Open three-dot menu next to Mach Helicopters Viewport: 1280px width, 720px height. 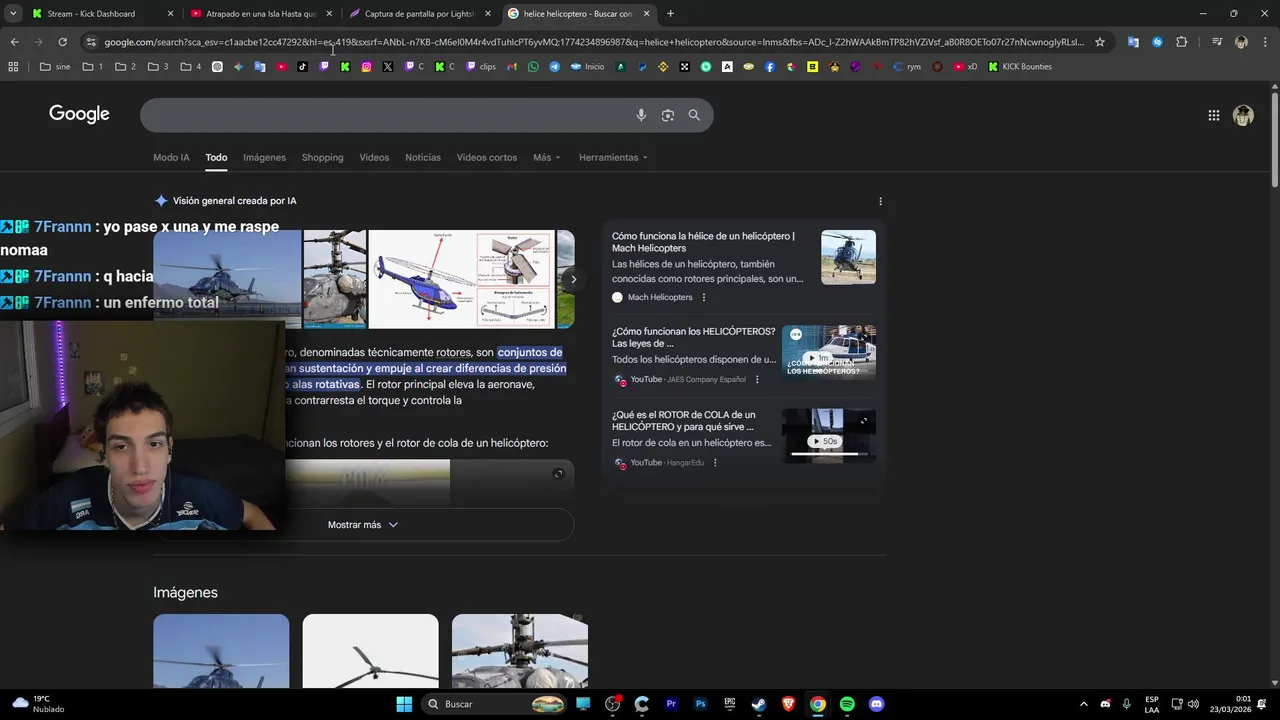pos(704,297)
